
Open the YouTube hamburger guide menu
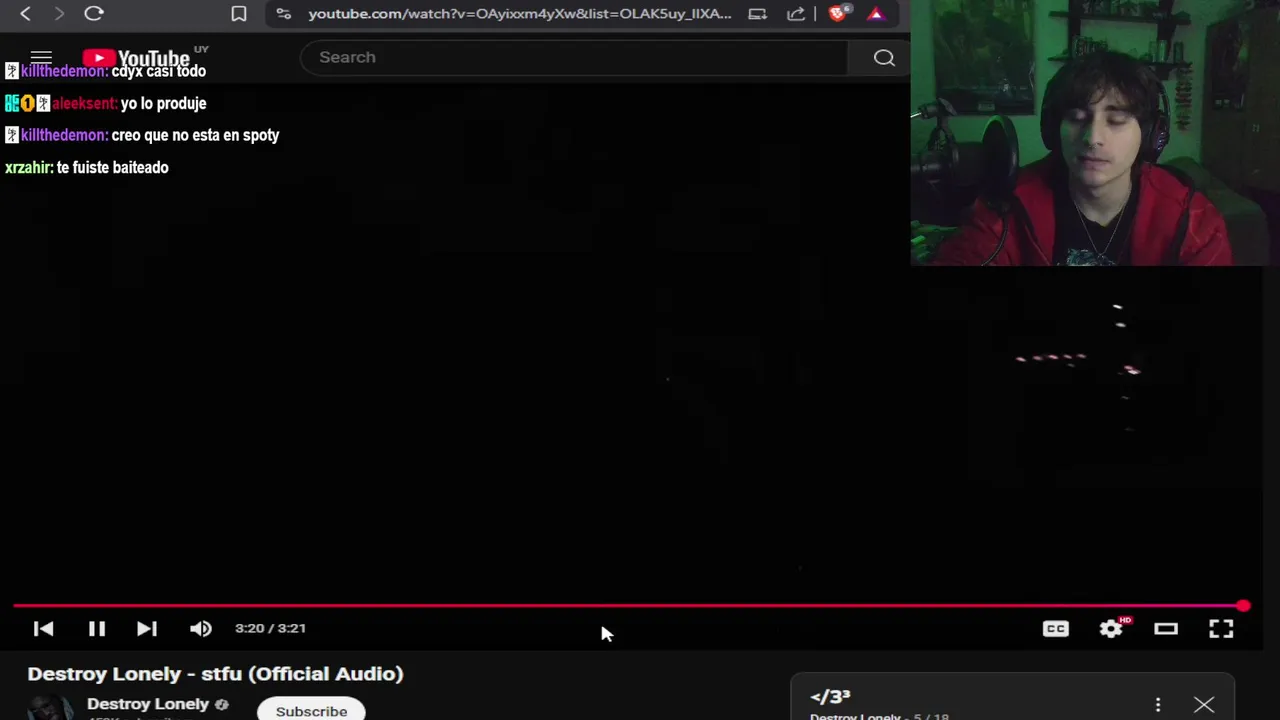[41, 57]
